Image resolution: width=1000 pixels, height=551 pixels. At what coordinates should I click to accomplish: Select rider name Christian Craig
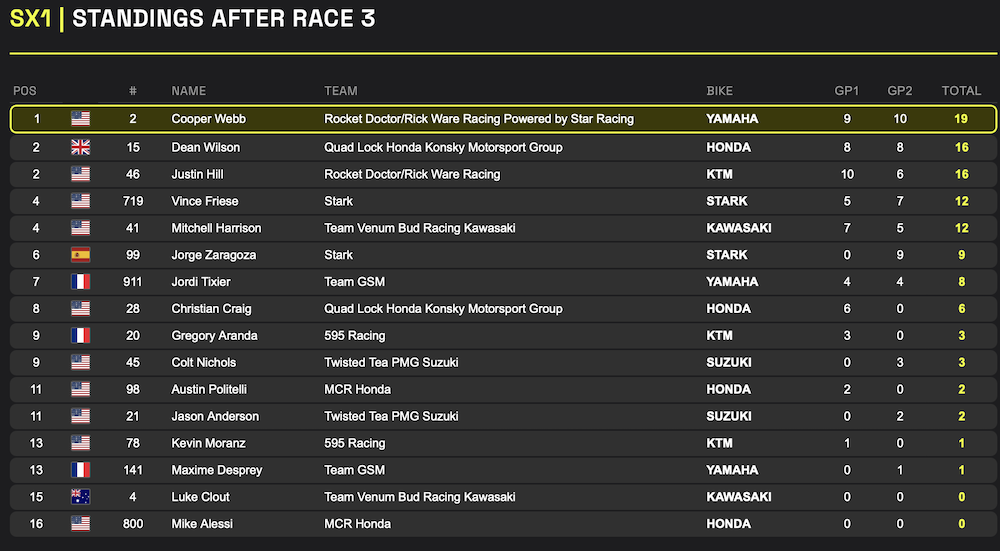[211, 309]
